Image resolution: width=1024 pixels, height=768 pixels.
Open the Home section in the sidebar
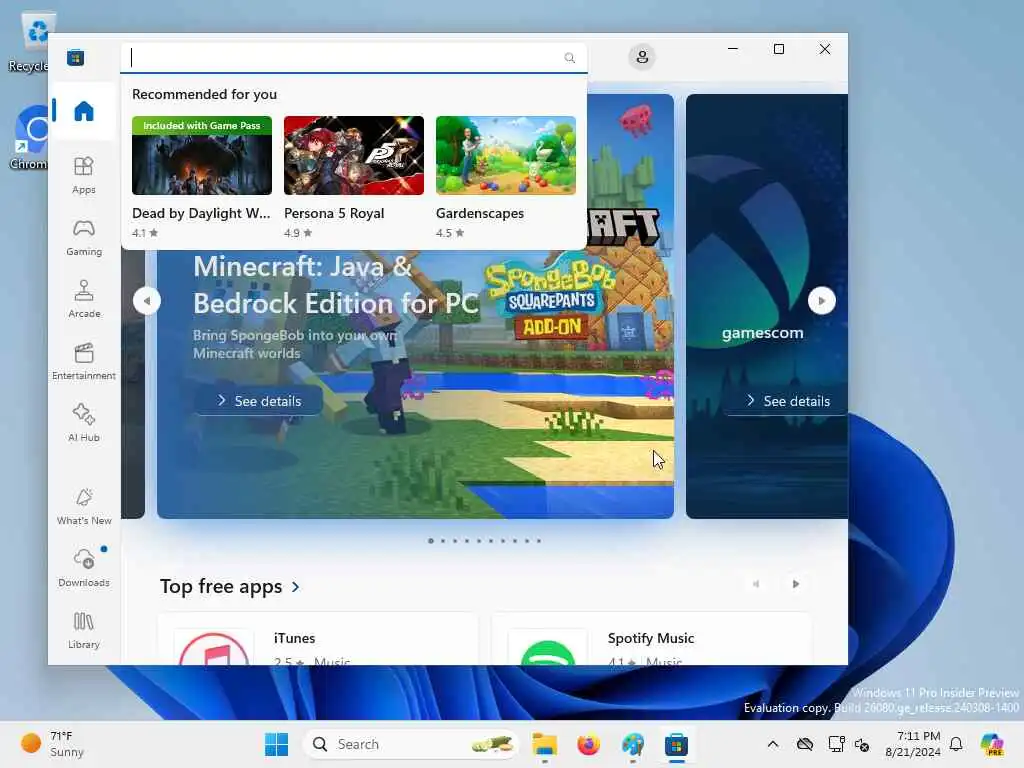pos(84,111)
